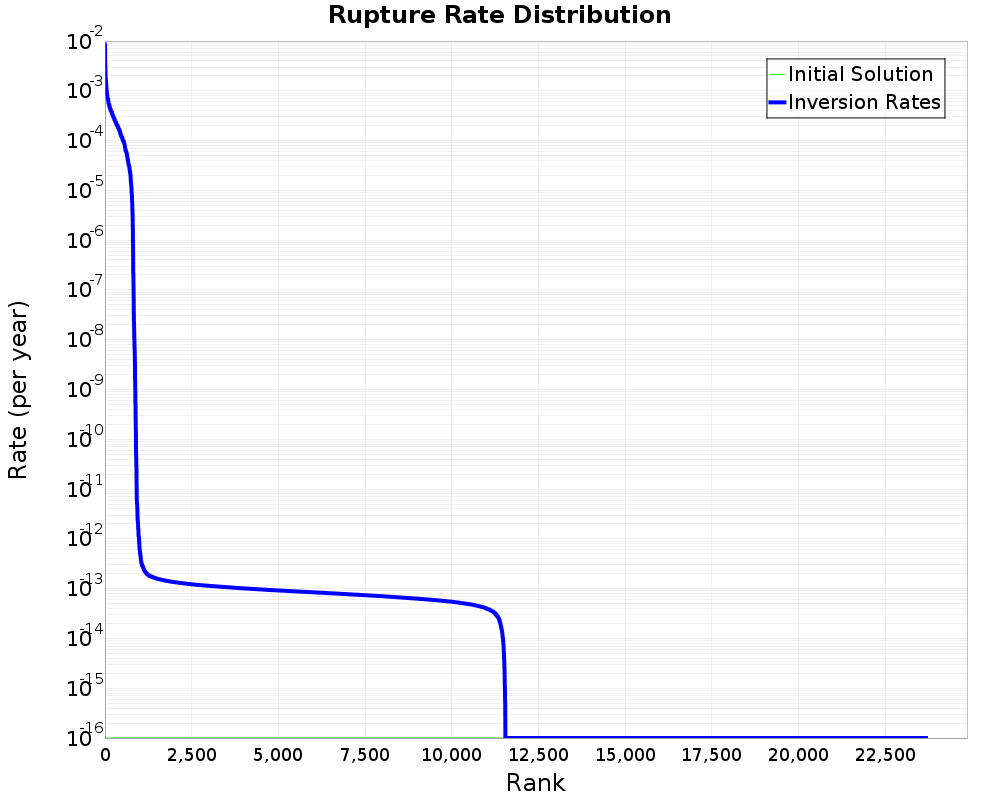1000x800 pixels.
Task: Select the Inversion Rates legend label
Action: (x=864, y=102)
